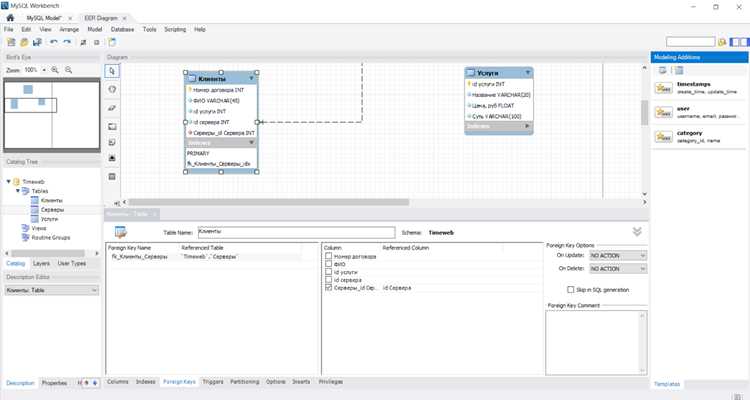Open the On Delete action dropdown
Image resolution: width=750 pixels, height=400 pixels.
click(x=618, y=268)
